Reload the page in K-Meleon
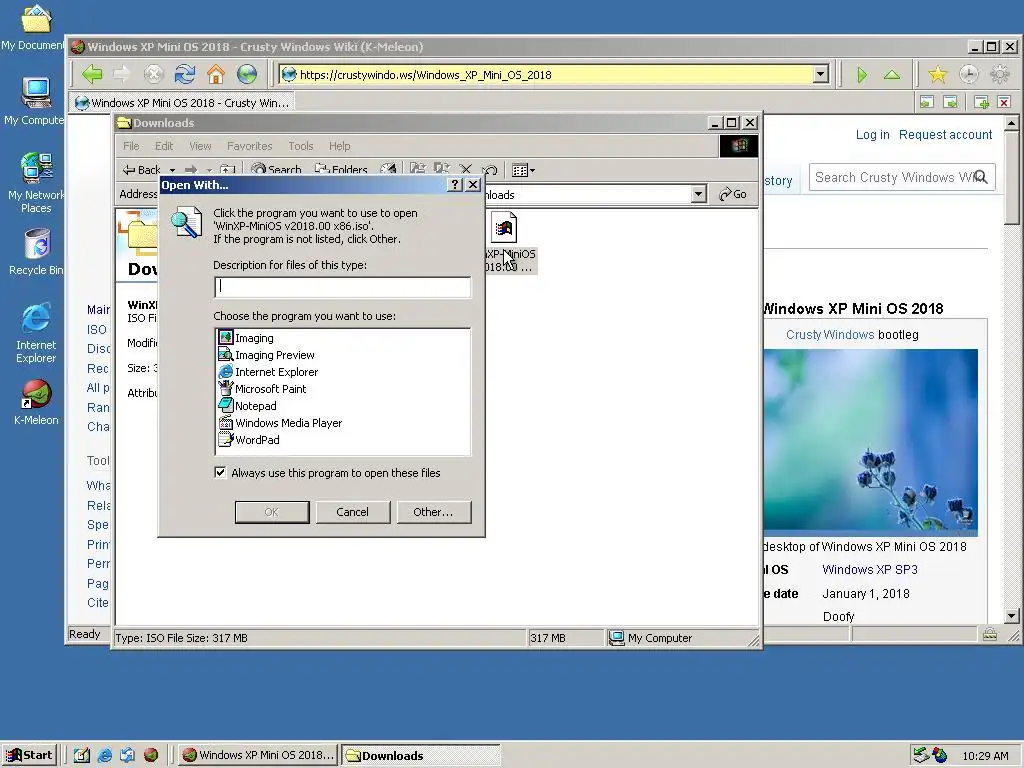1024x768 pixels. [x=185, y=74]
